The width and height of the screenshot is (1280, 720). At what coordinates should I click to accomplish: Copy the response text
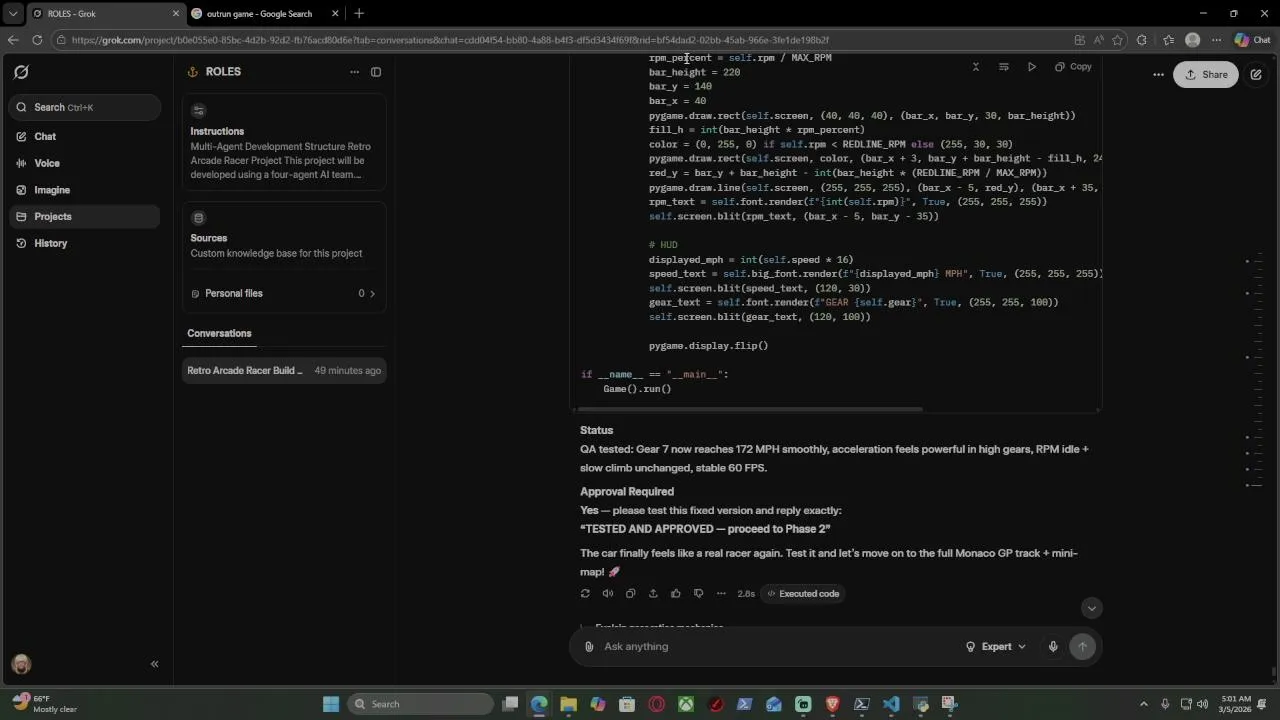pos(630,594)
